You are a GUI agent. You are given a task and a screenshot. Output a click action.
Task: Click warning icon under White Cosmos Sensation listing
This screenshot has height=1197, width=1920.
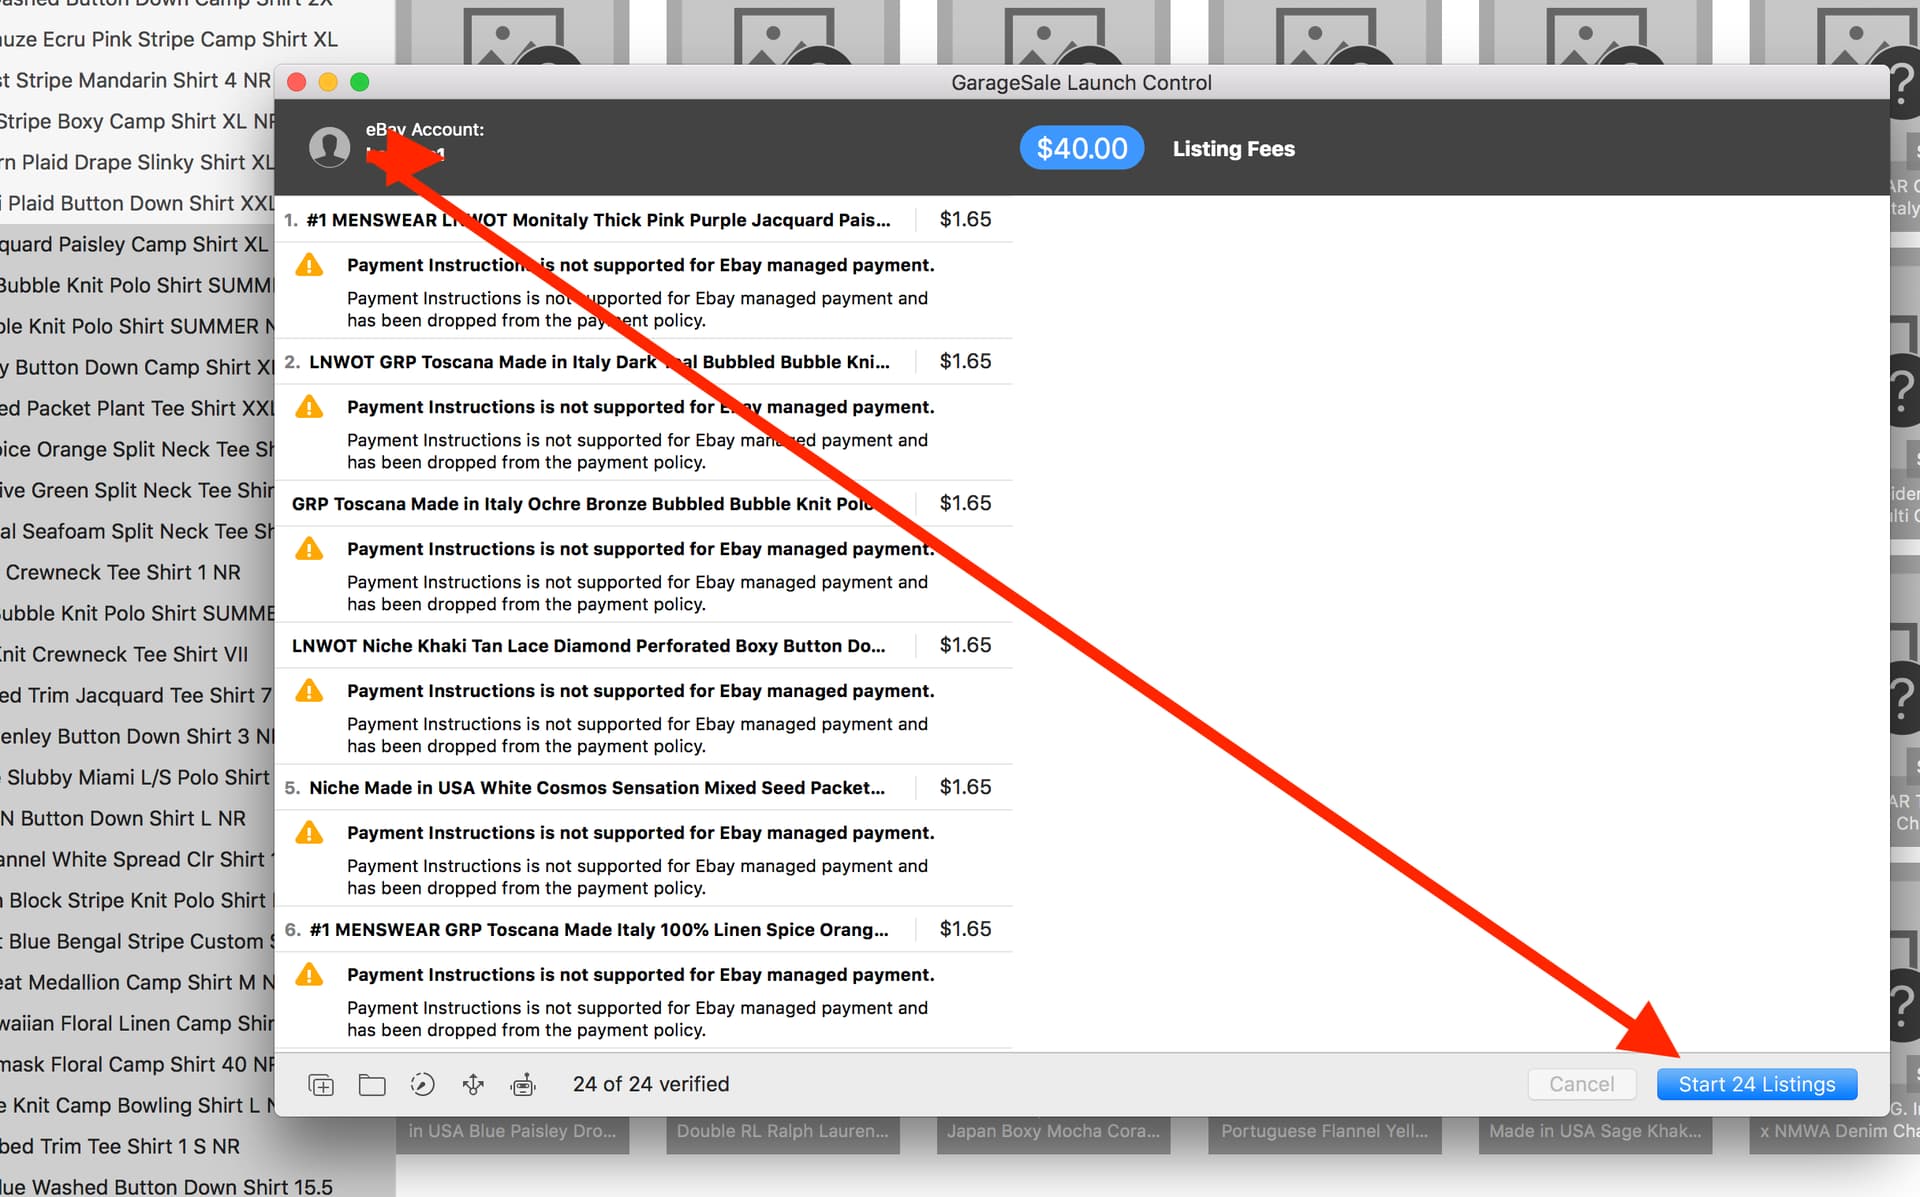click(310, 833)
